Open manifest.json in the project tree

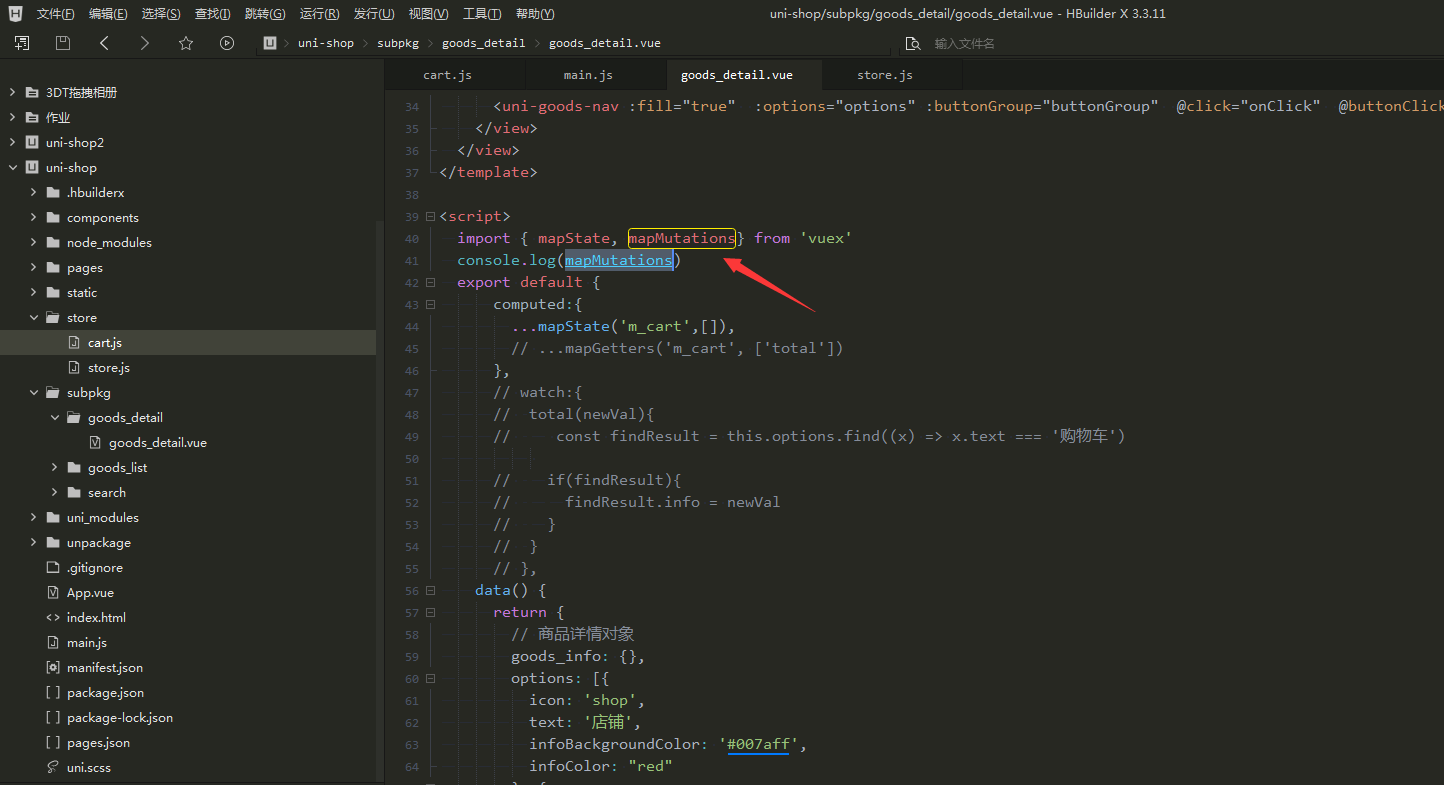click(x=105, y=668)
